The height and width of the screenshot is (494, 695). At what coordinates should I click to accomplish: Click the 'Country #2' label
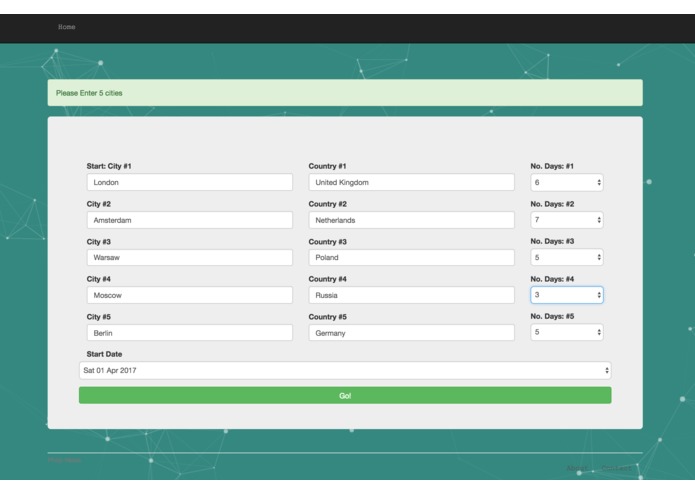(328, 204)
